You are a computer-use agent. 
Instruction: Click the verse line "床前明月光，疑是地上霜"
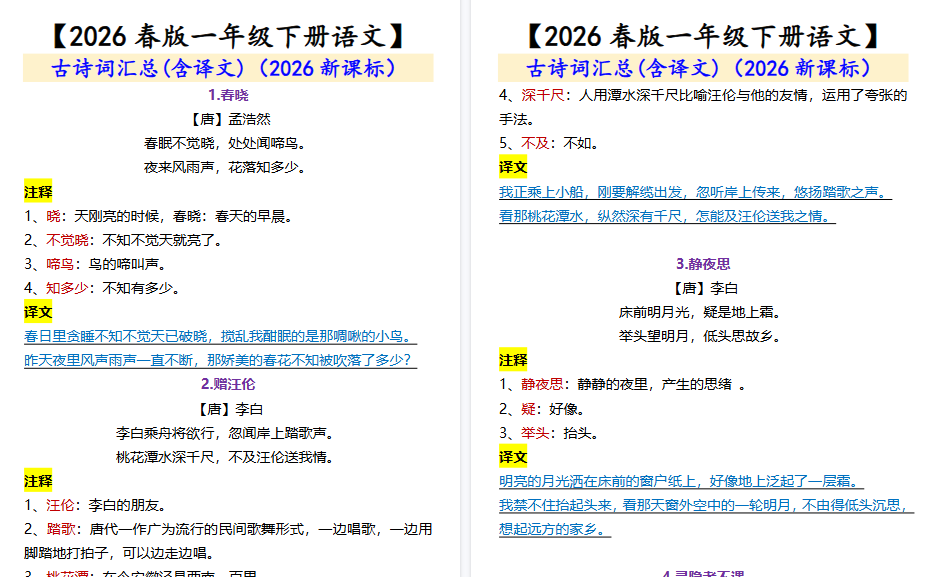700,311
